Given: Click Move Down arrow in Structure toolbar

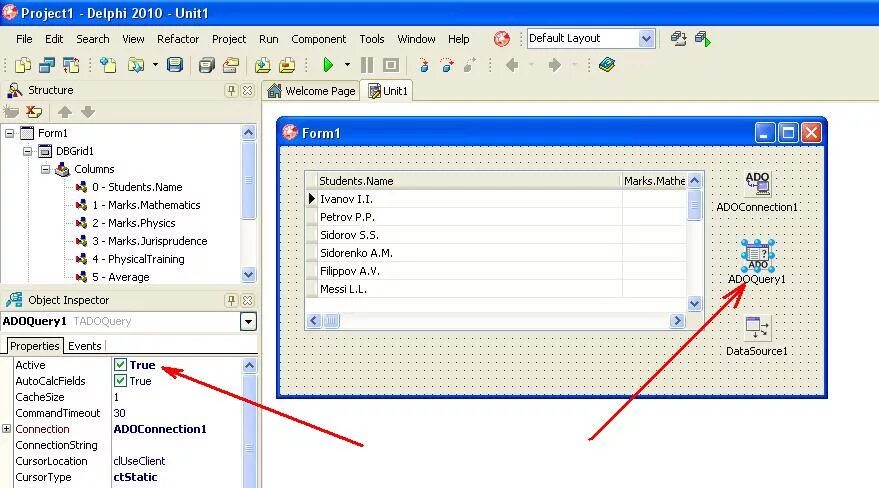Looking at the screenshot, I should tap(87, 111).
